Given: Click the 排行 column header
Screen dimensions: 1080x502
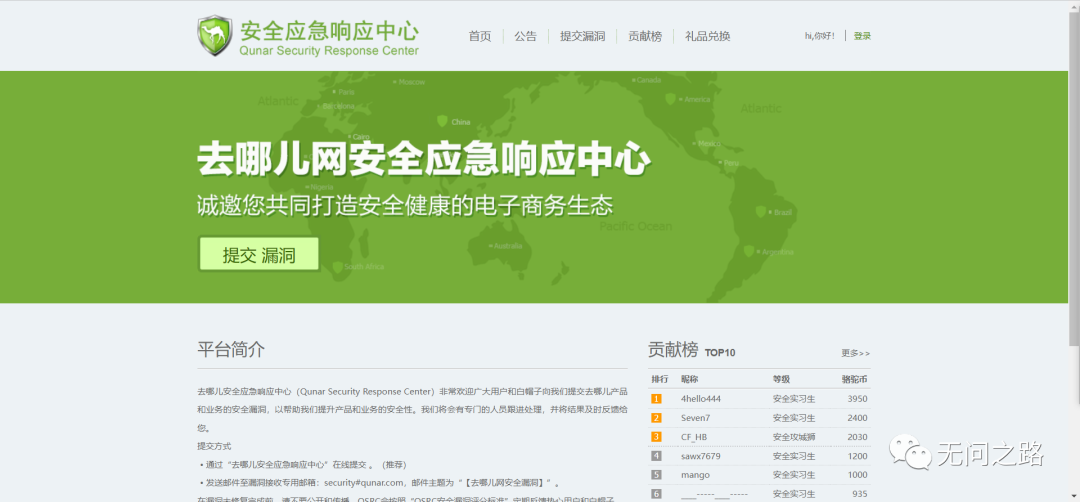Looking at the screenshot, I should click(660, 379).
